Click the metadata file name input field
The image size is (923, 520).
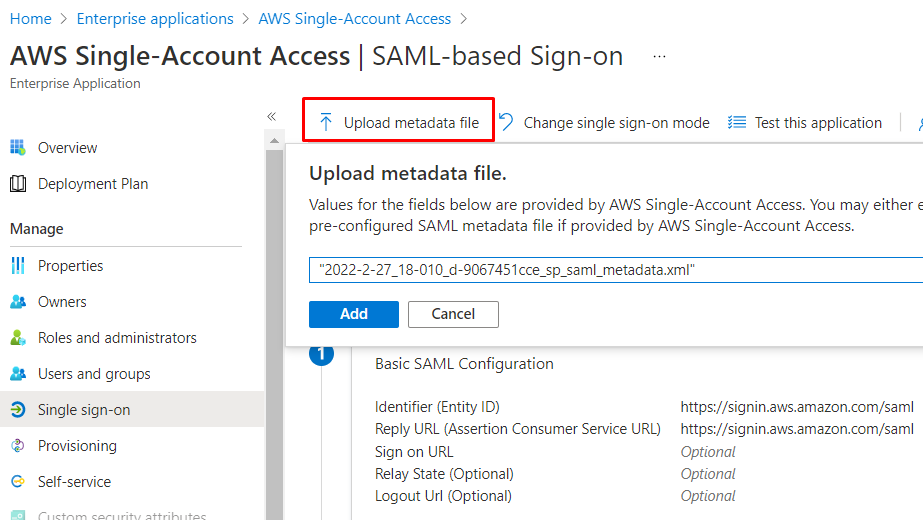614,270
